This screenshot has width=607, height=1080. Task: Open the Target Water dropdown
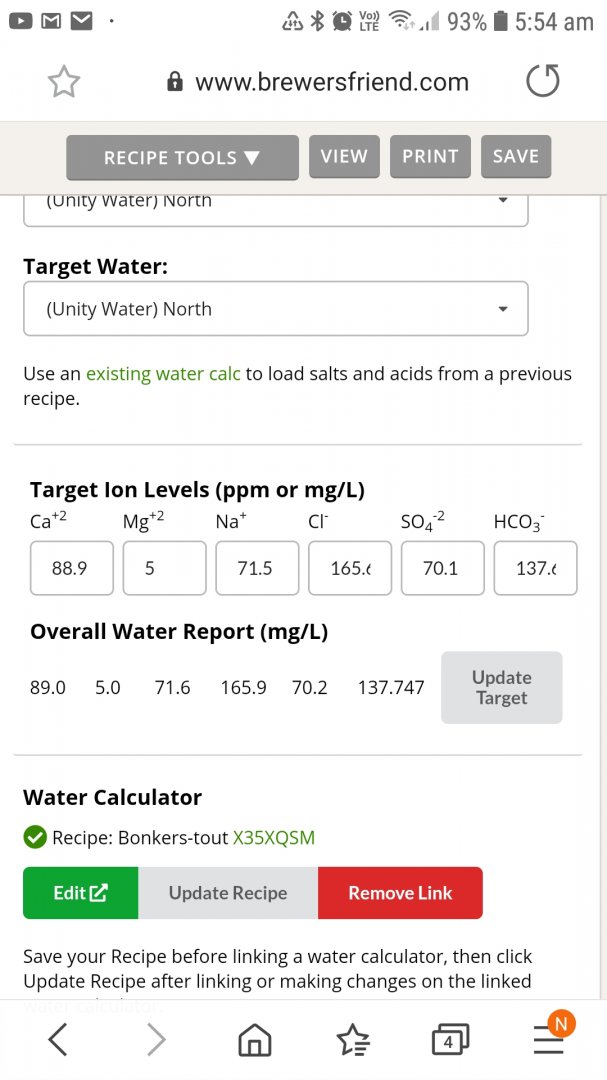click(275, 309)
